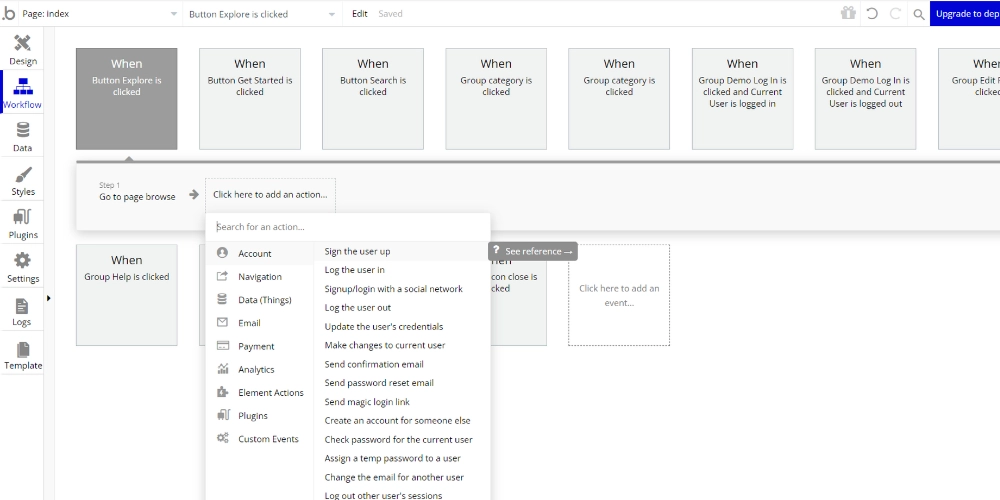
Task: Select the Analytics action category
Action: pos(260,369)
